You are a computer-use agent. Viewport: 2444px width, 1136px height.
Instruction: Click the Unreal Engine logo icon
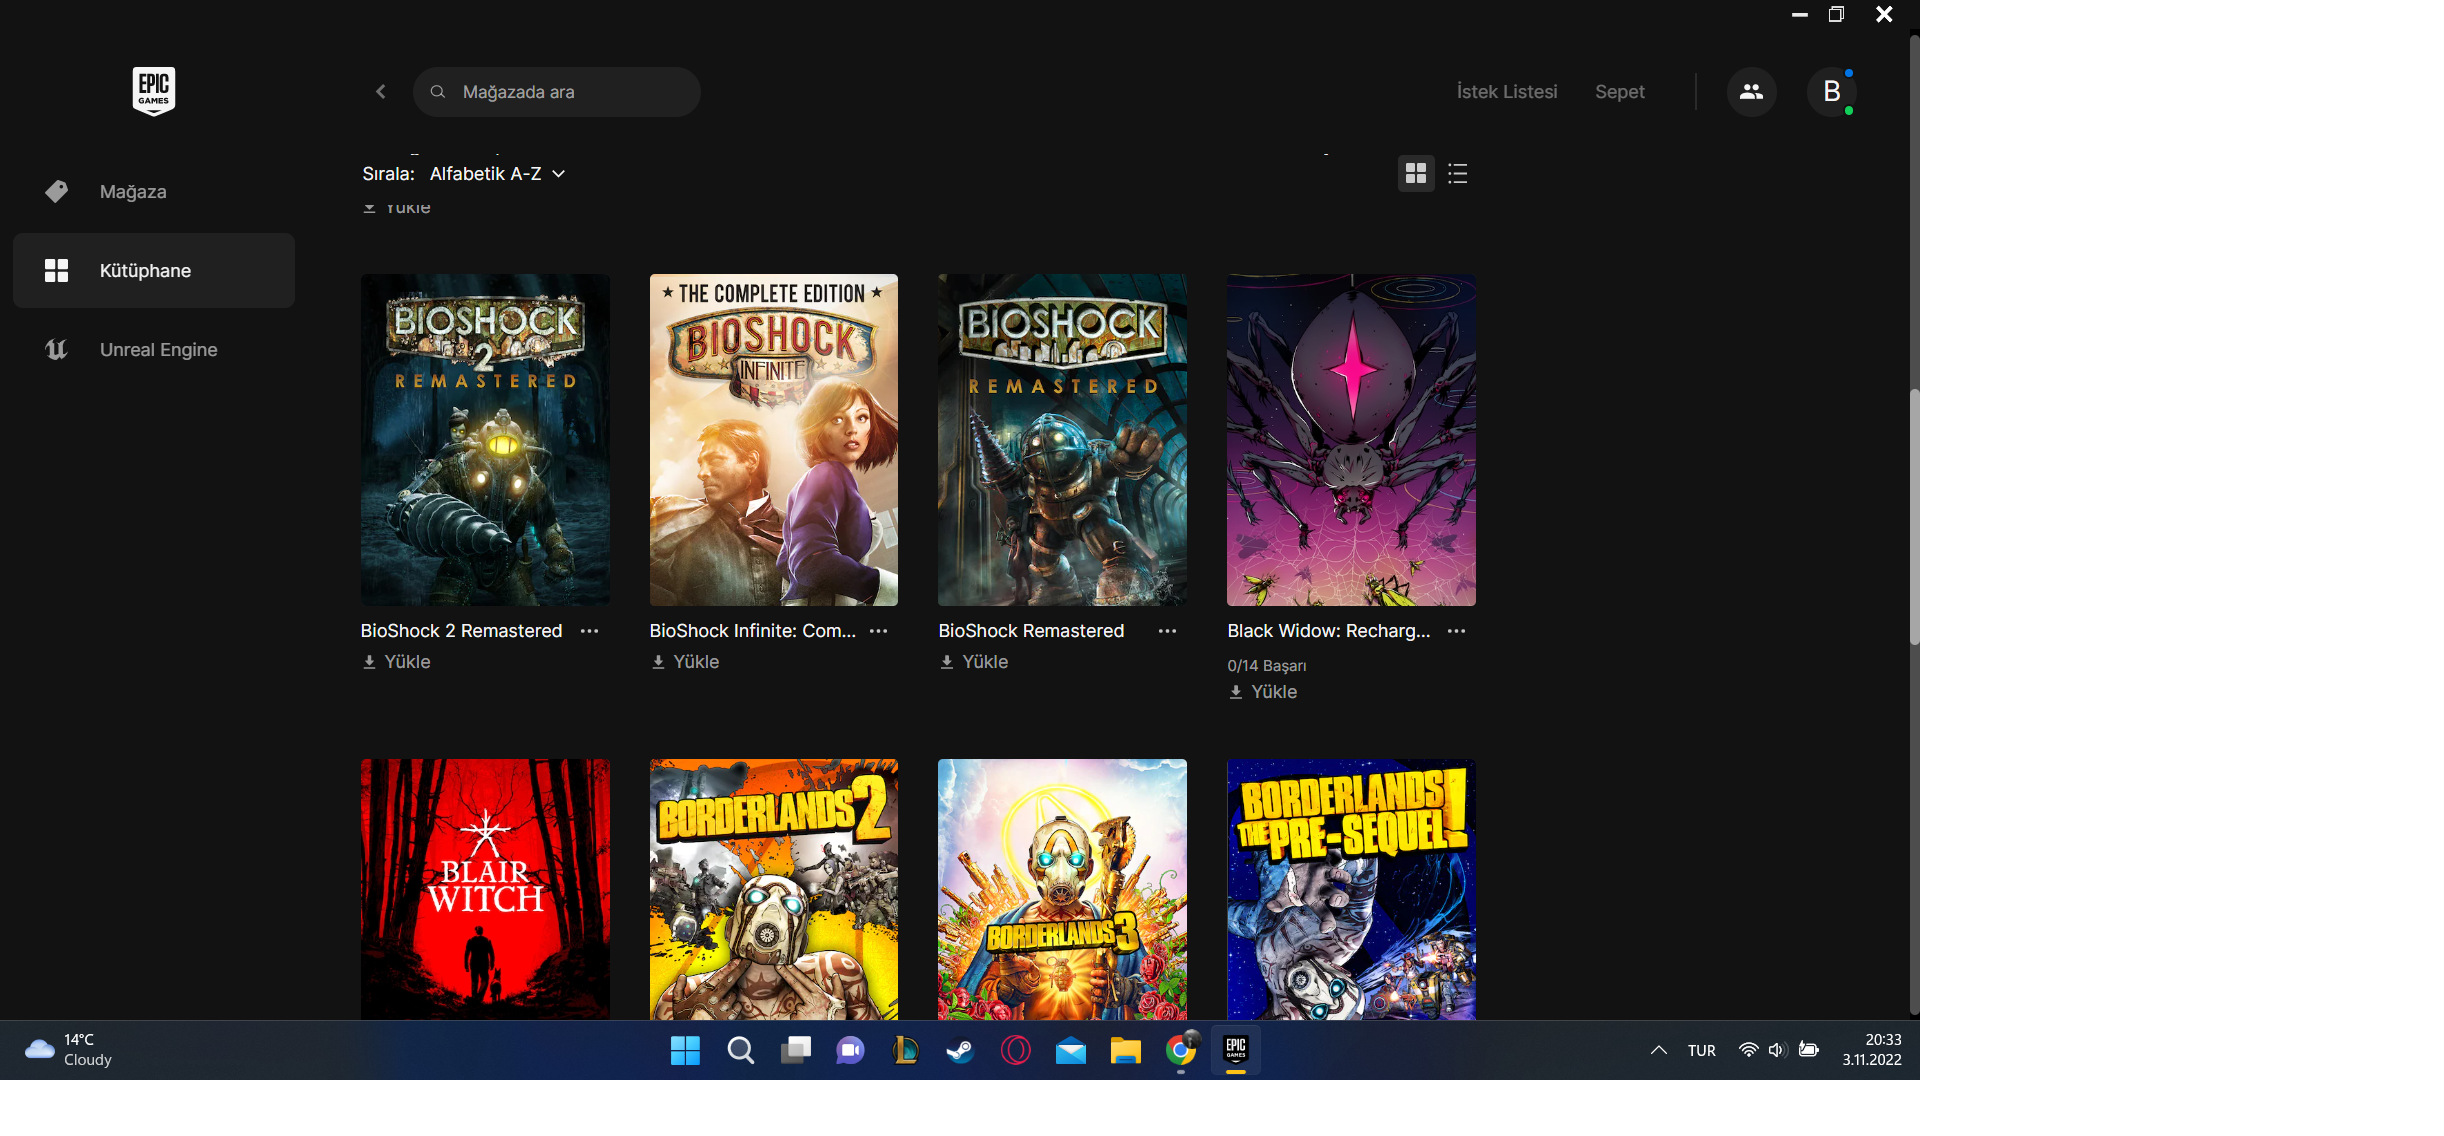pos(57,350)
